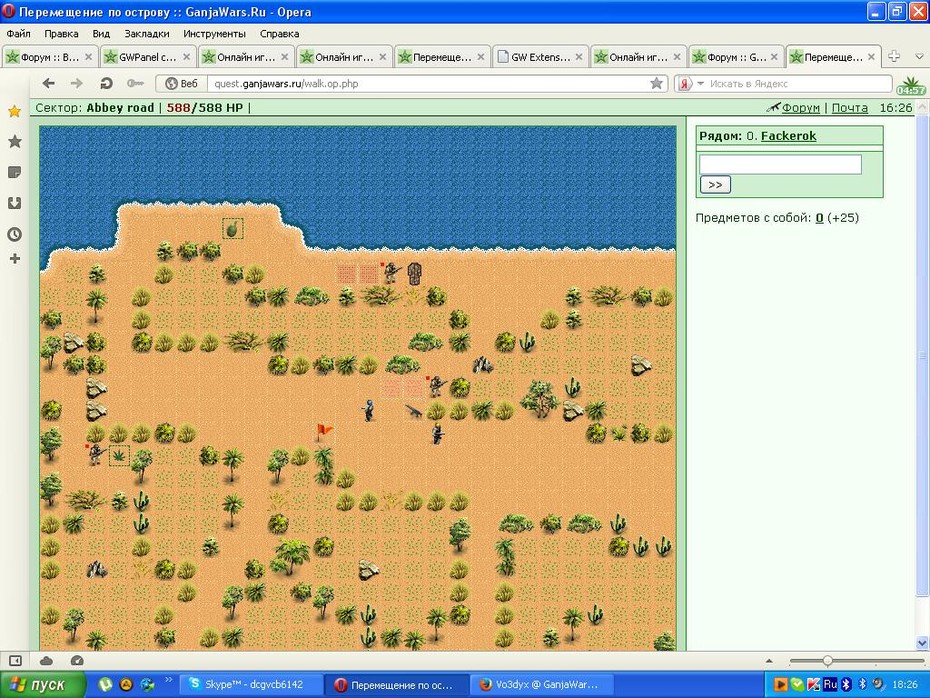This screenshot has width=930, height=698.
Task: Click the sector name Abbey road
Action: [x=120, y=108]
